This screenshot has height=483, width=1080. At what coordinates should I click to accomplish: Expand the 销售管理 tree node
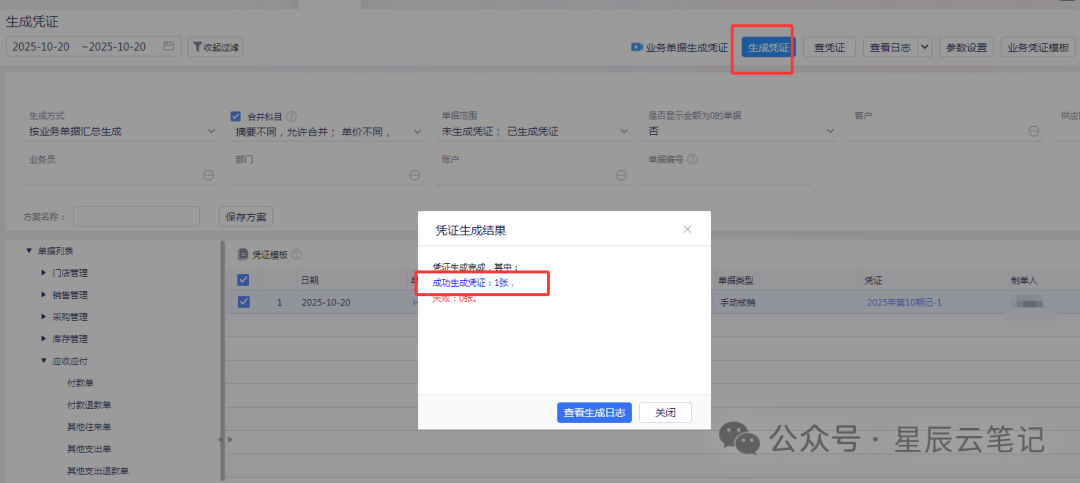tap(44, 295)
